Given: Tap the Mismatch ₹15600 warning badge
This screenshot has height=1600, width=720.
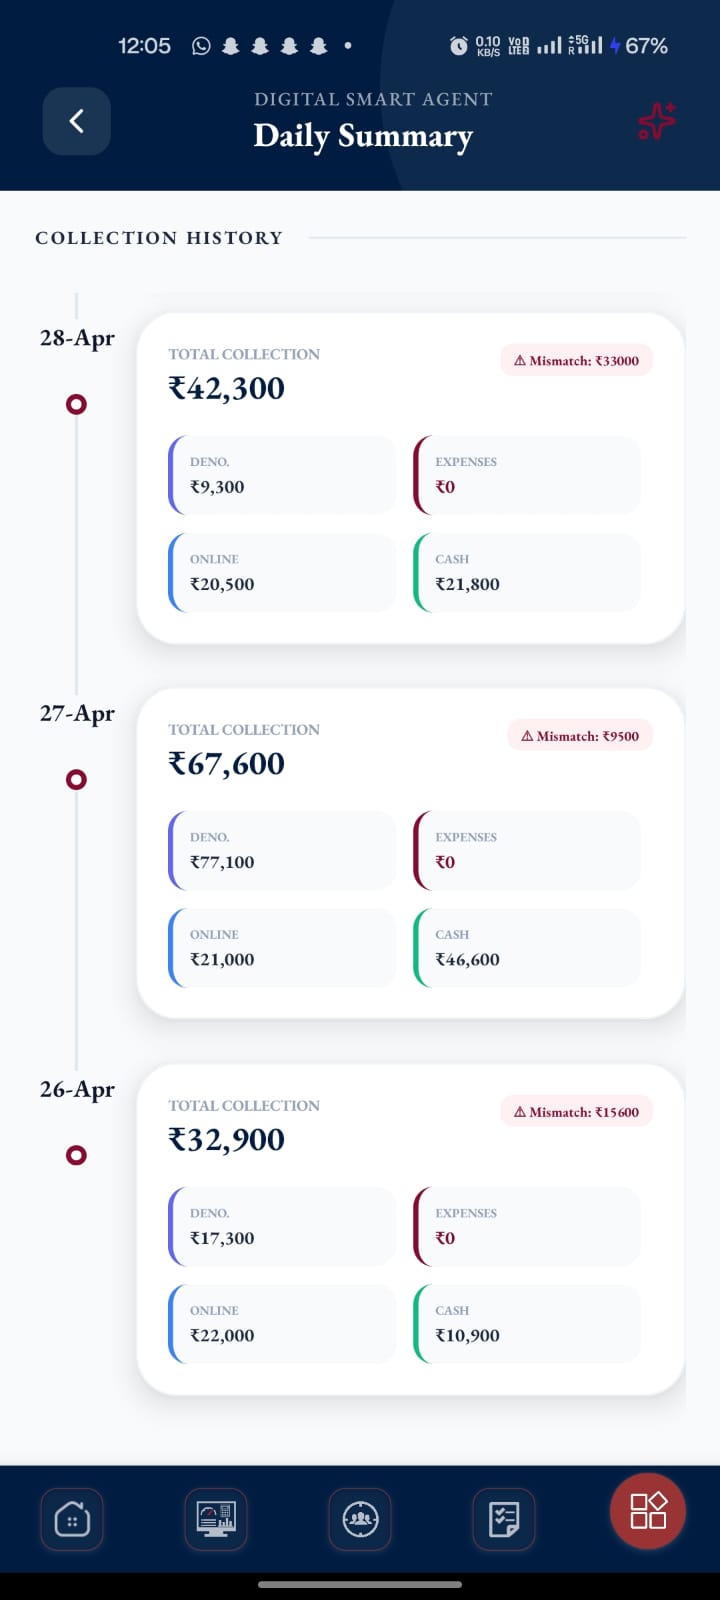Looking at the screenshot, I should [x=576, y=1111].
